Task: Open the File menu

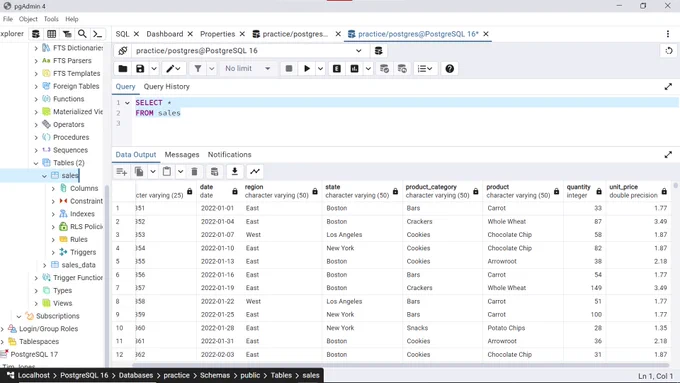Action: point(8,19)
